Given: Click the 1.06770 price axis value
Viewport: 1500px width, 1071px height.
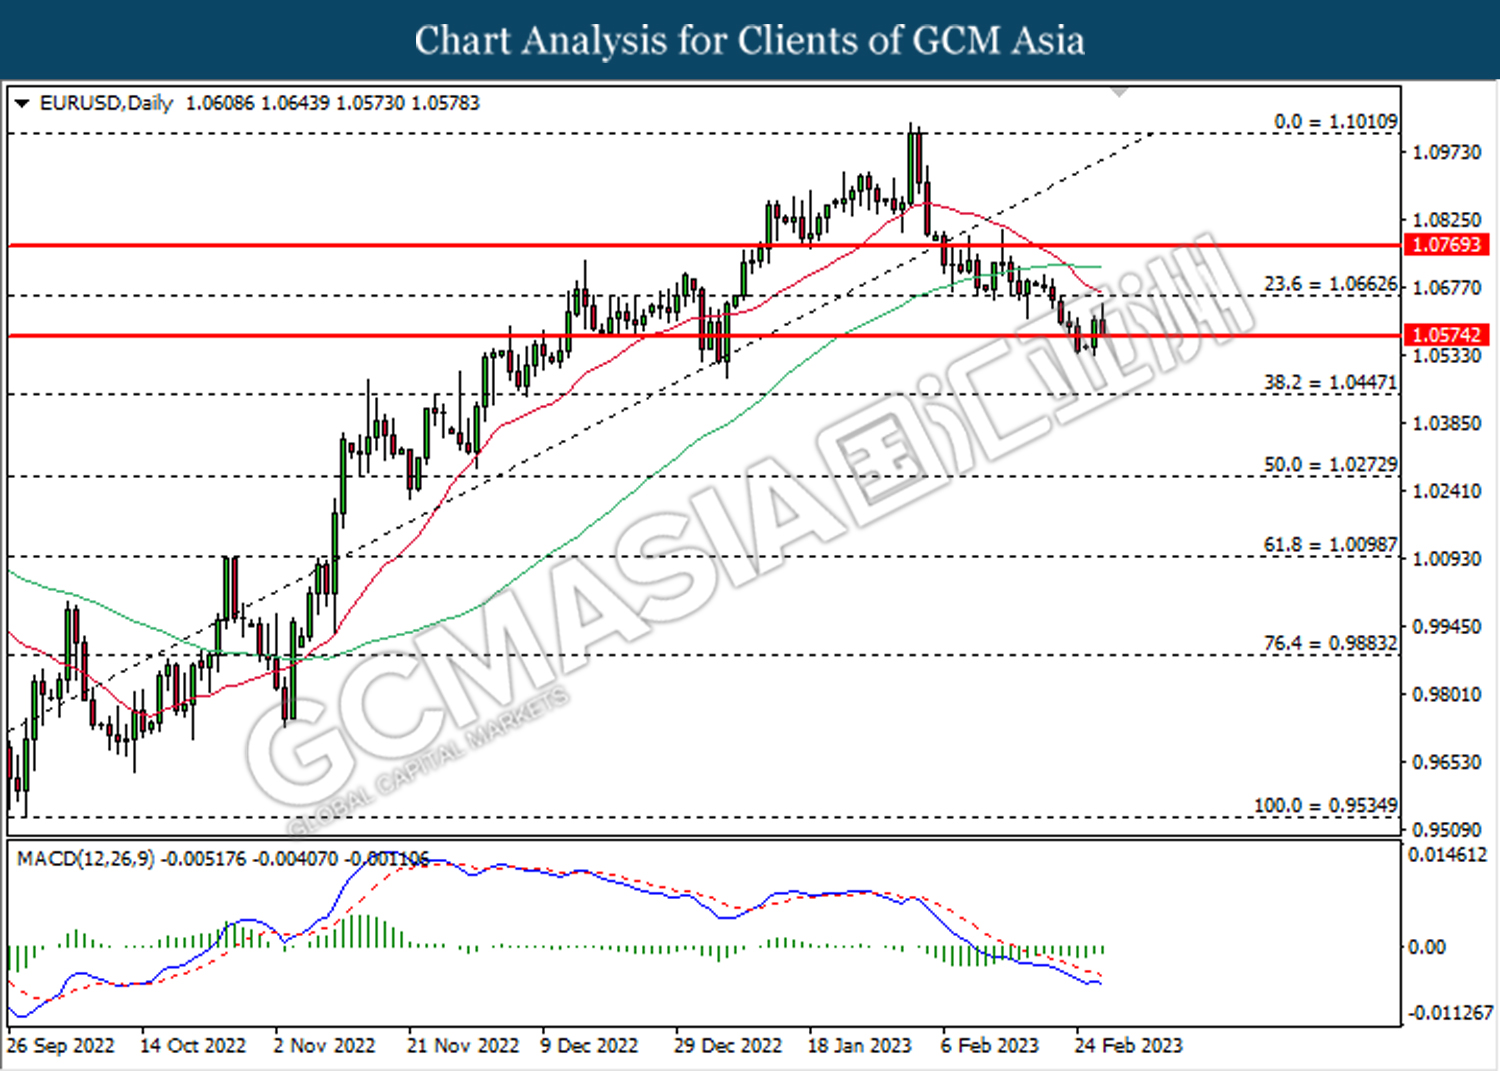Looking at the screenshot, I should 1446,288.
